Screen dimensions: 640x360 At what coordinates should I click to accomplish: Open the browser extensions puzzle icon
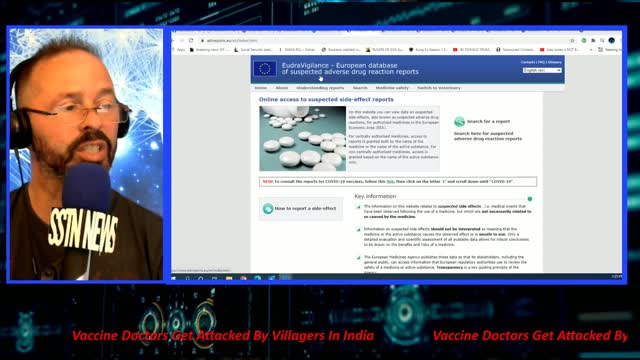593,40
